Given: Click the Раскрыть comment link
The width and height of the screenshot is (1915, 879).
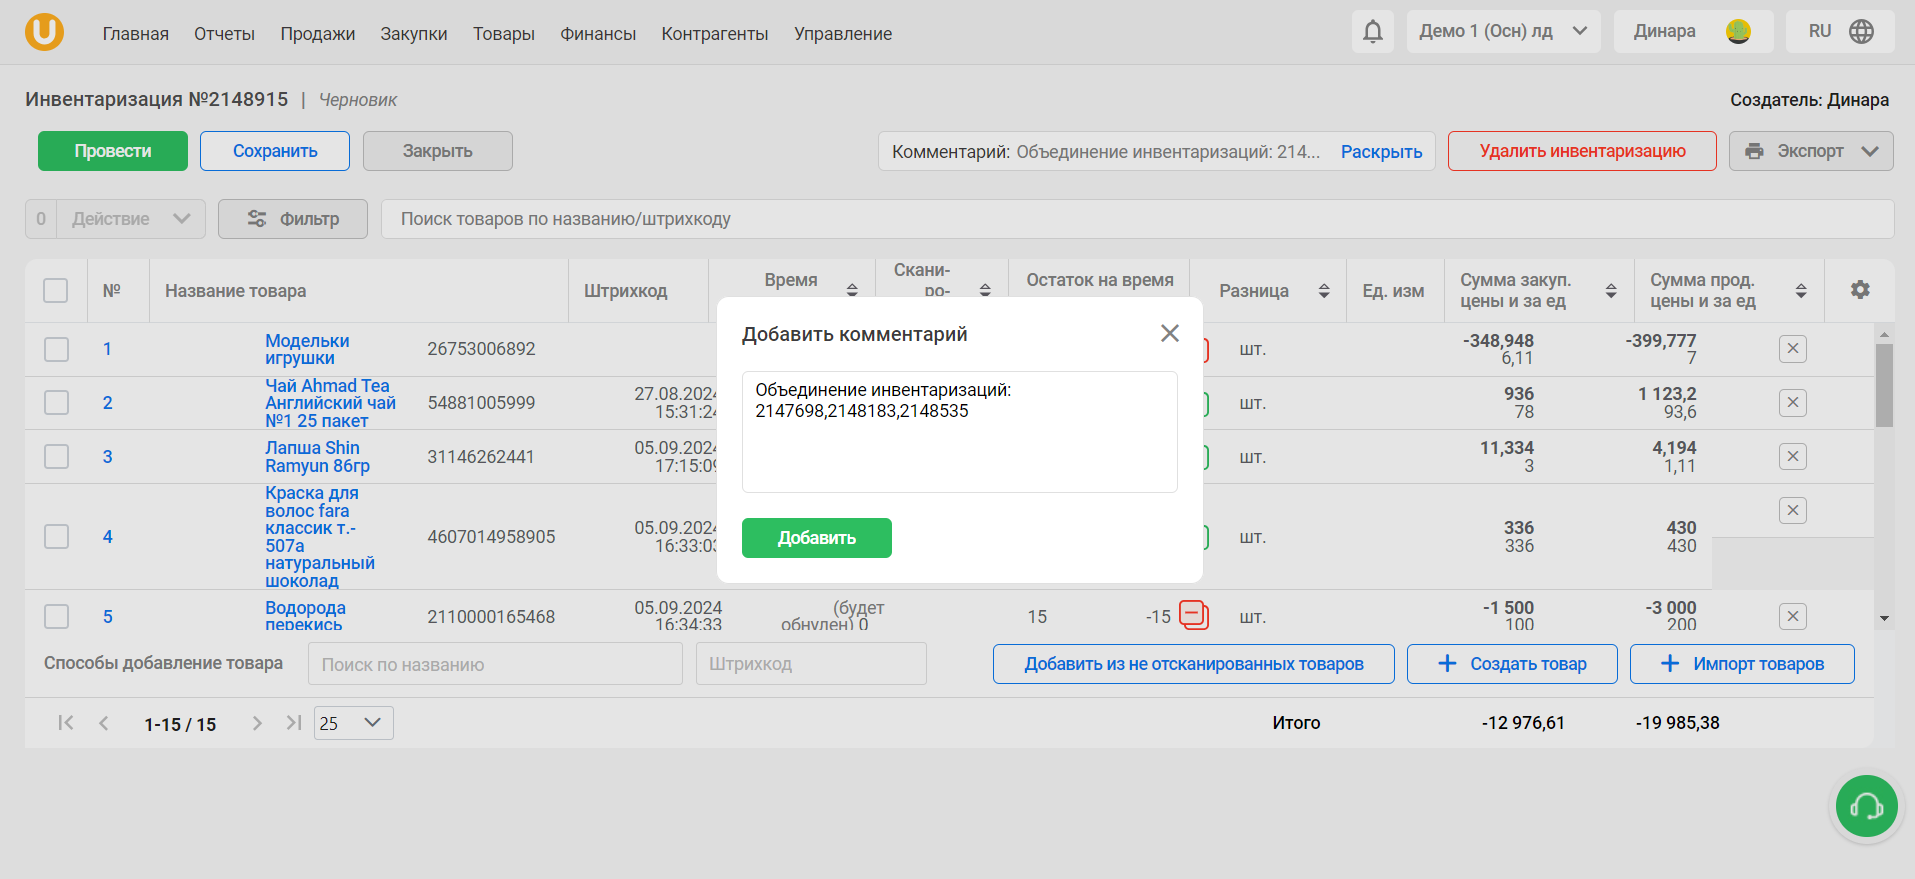Looking at the screenshot, I should pos(1381,152).
